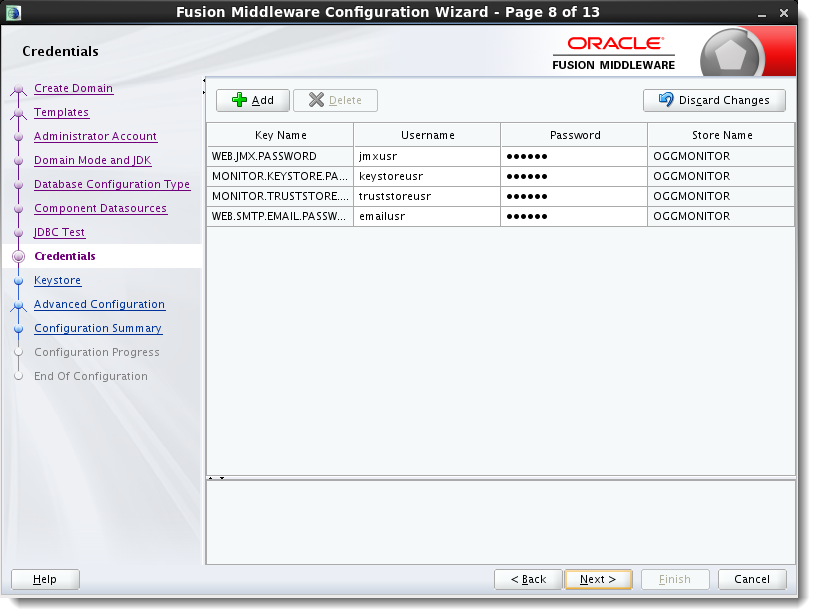Viewport: 818px width, 609px height.
Task: Click the Discard Changes button
Action: pyautogui.click(x=714, y=100)
